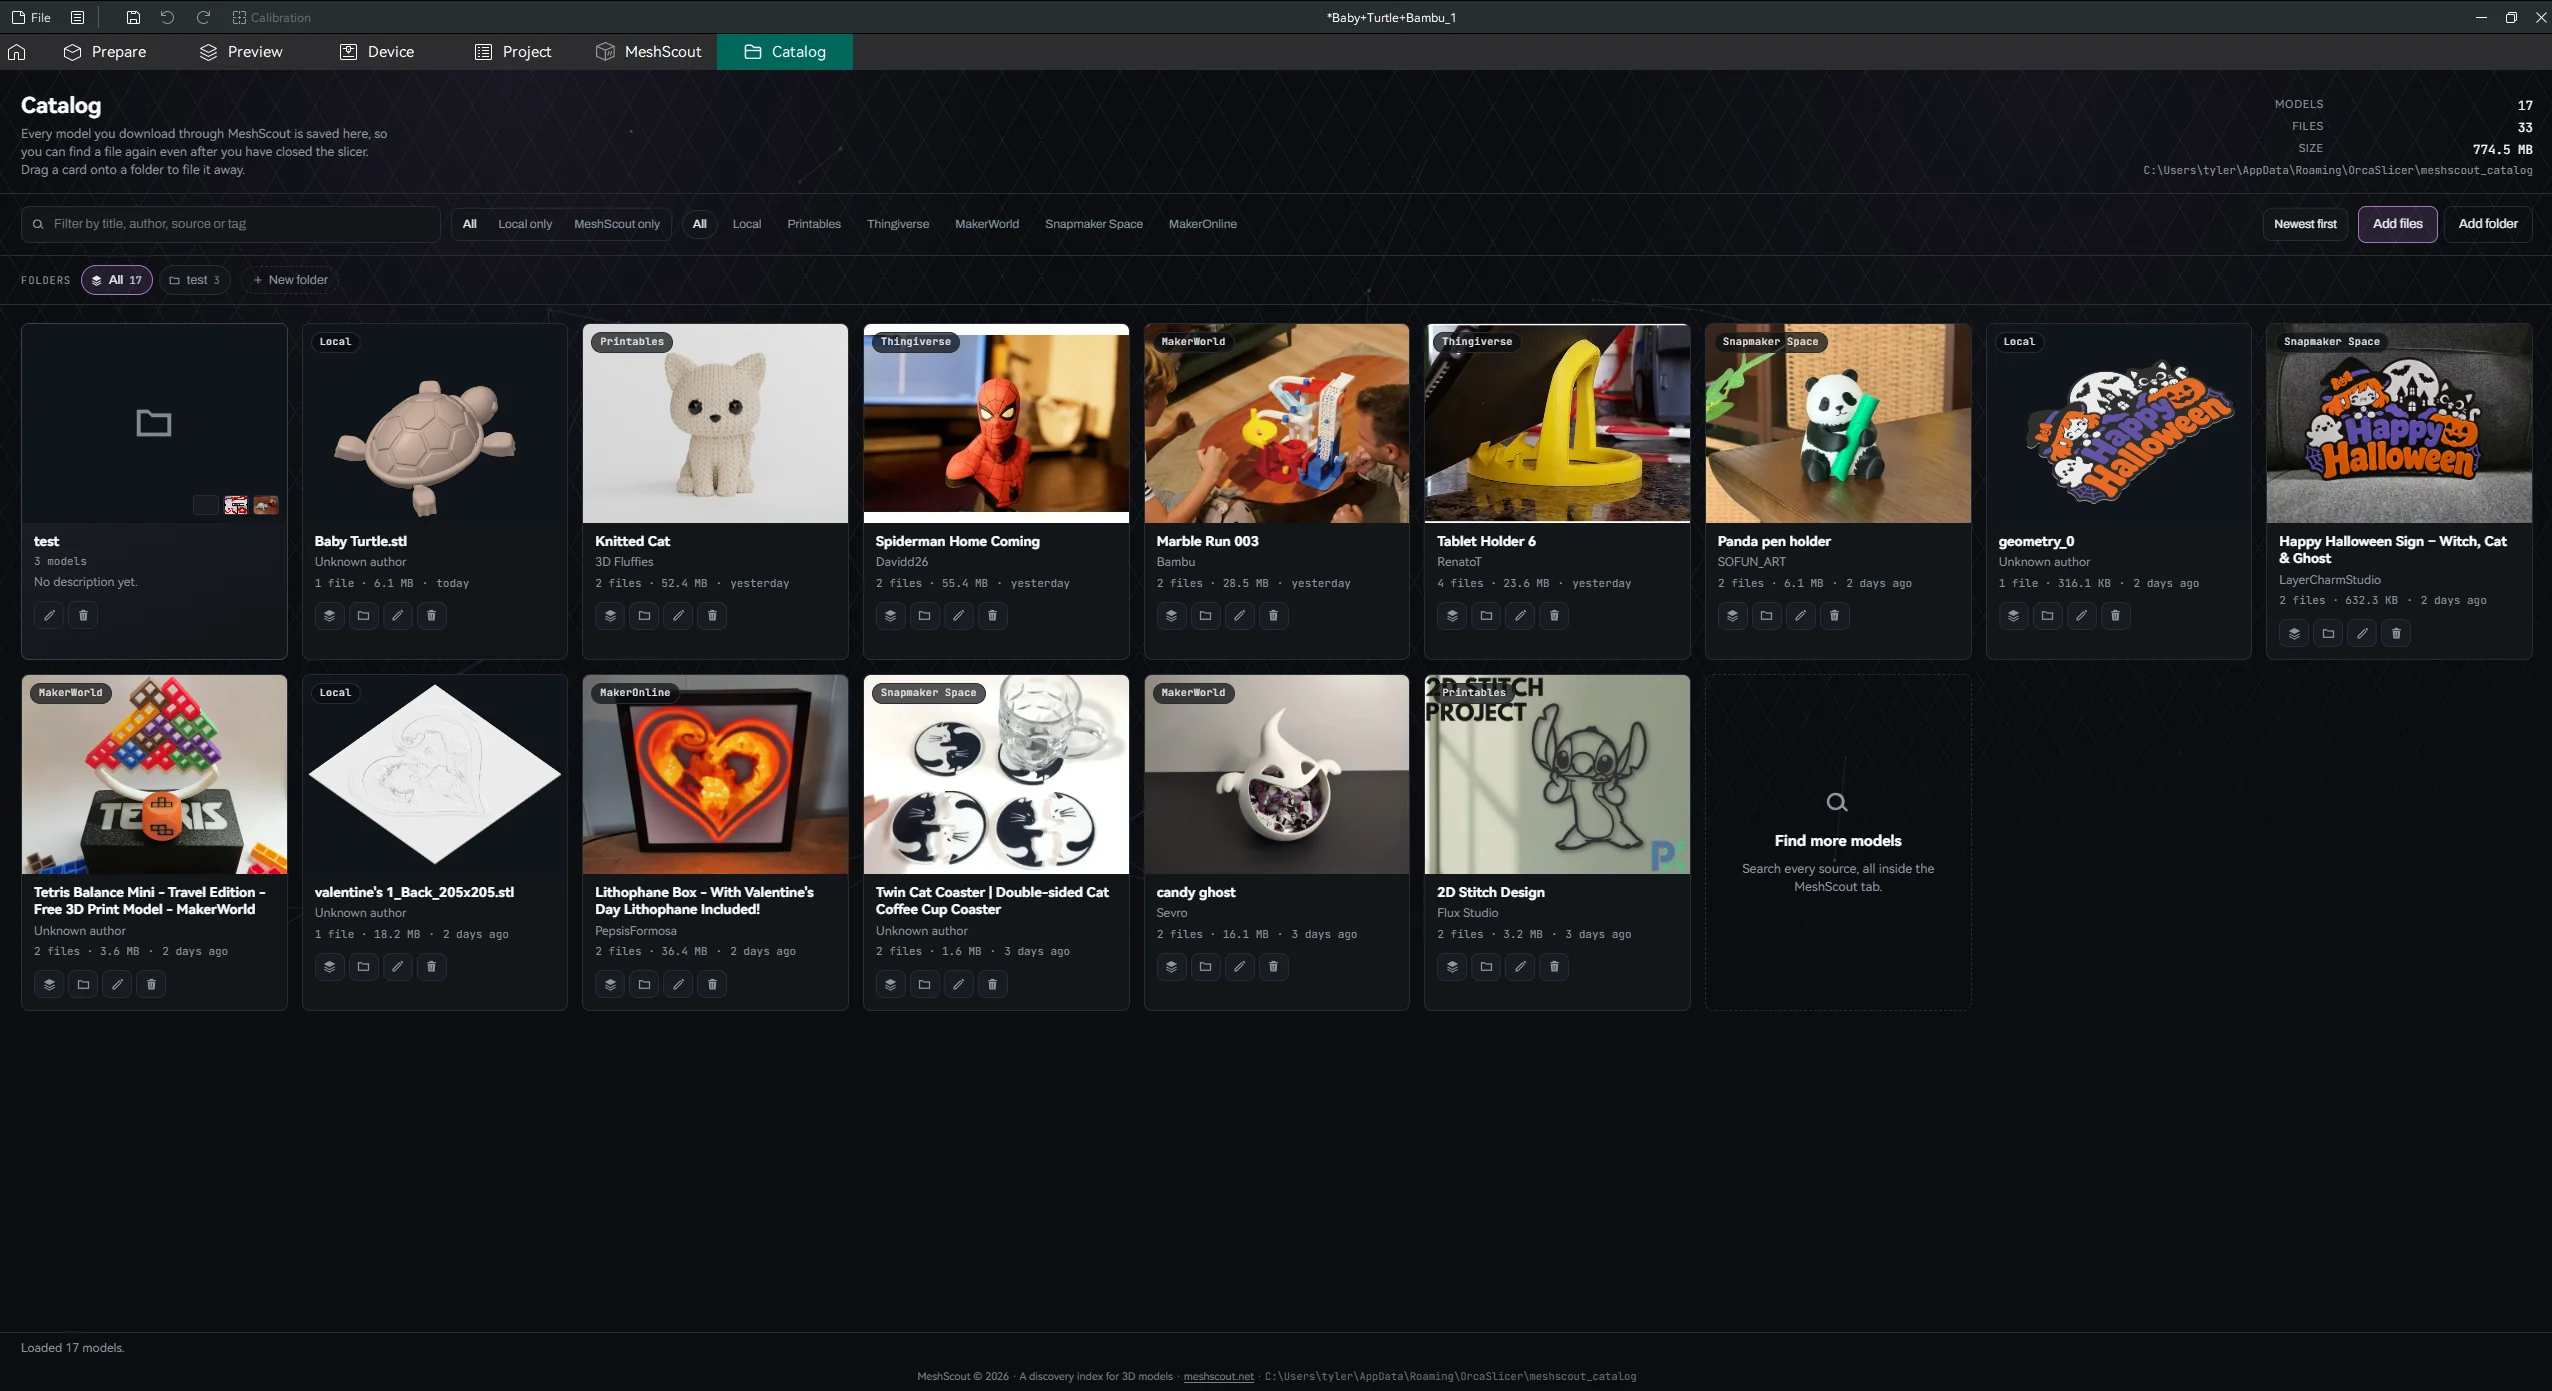Edit geometry_0 using its pencil icon
This screenshot has width=2552, height=1391.
coord(2081,616)
